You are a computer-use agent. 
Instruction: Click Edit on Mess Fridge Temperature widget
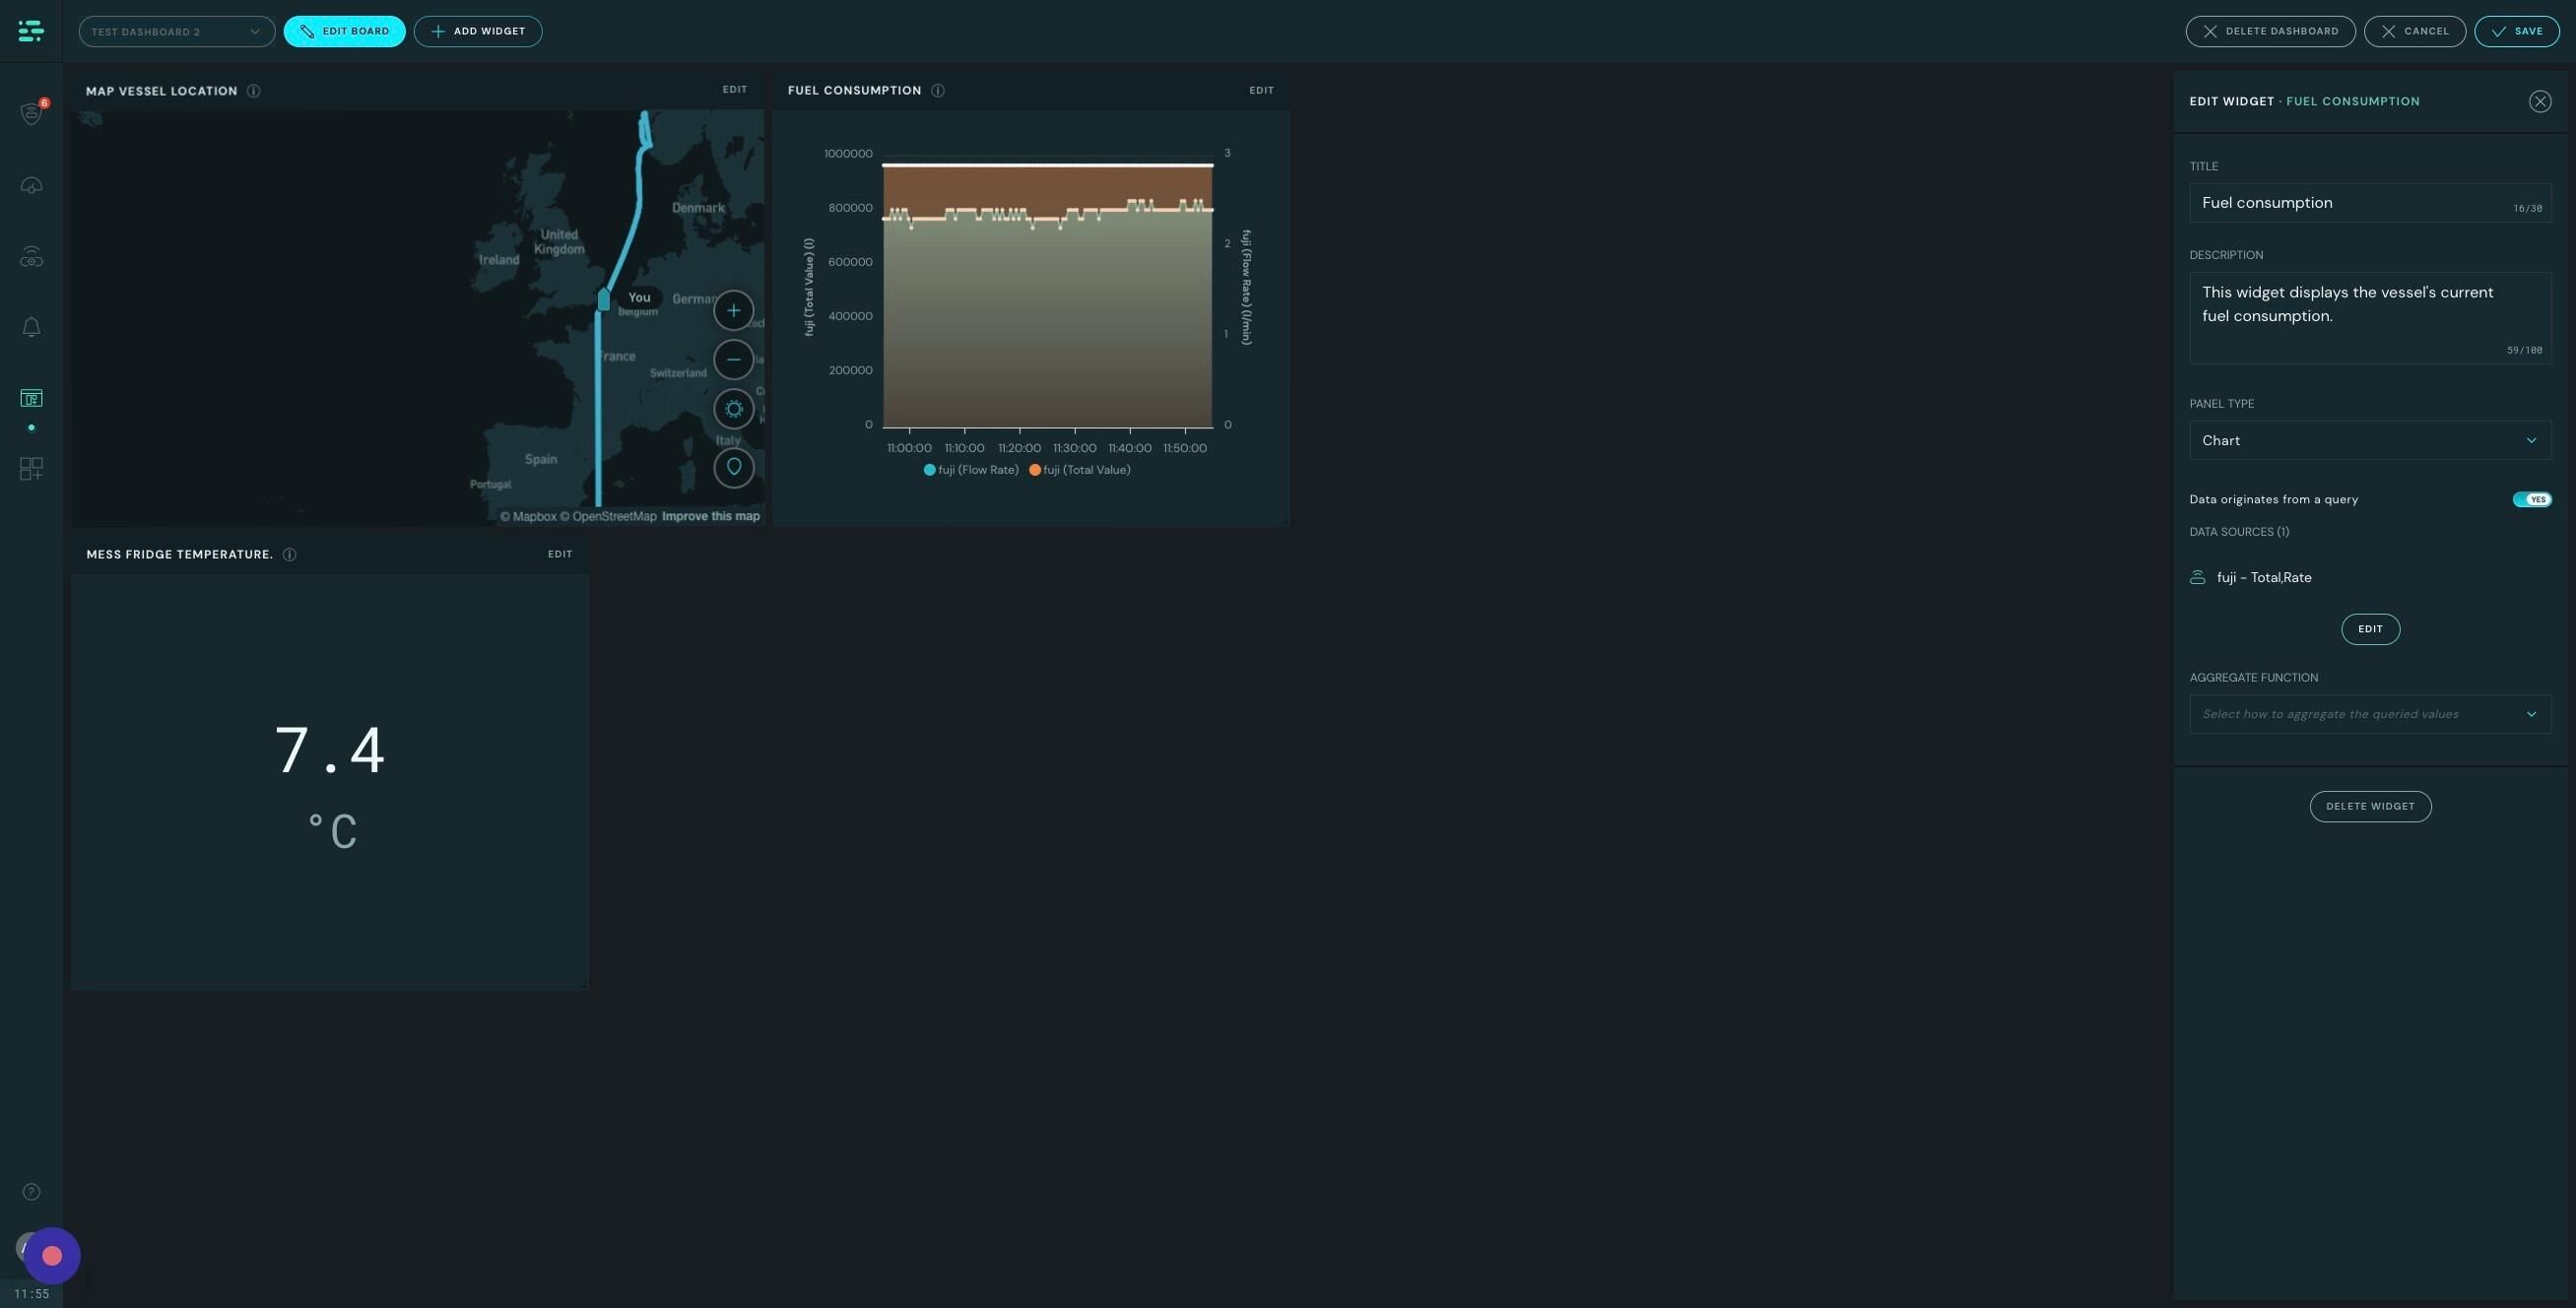(559, 554)
